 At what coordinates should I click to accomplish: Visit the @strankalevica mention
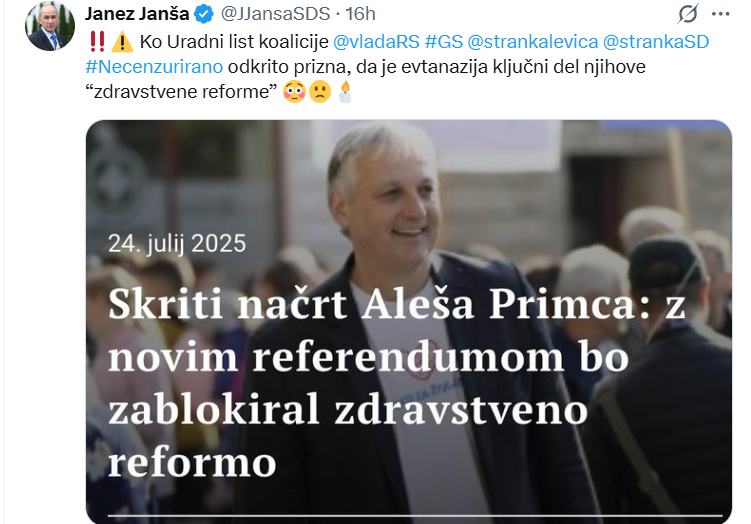point(533,42)
